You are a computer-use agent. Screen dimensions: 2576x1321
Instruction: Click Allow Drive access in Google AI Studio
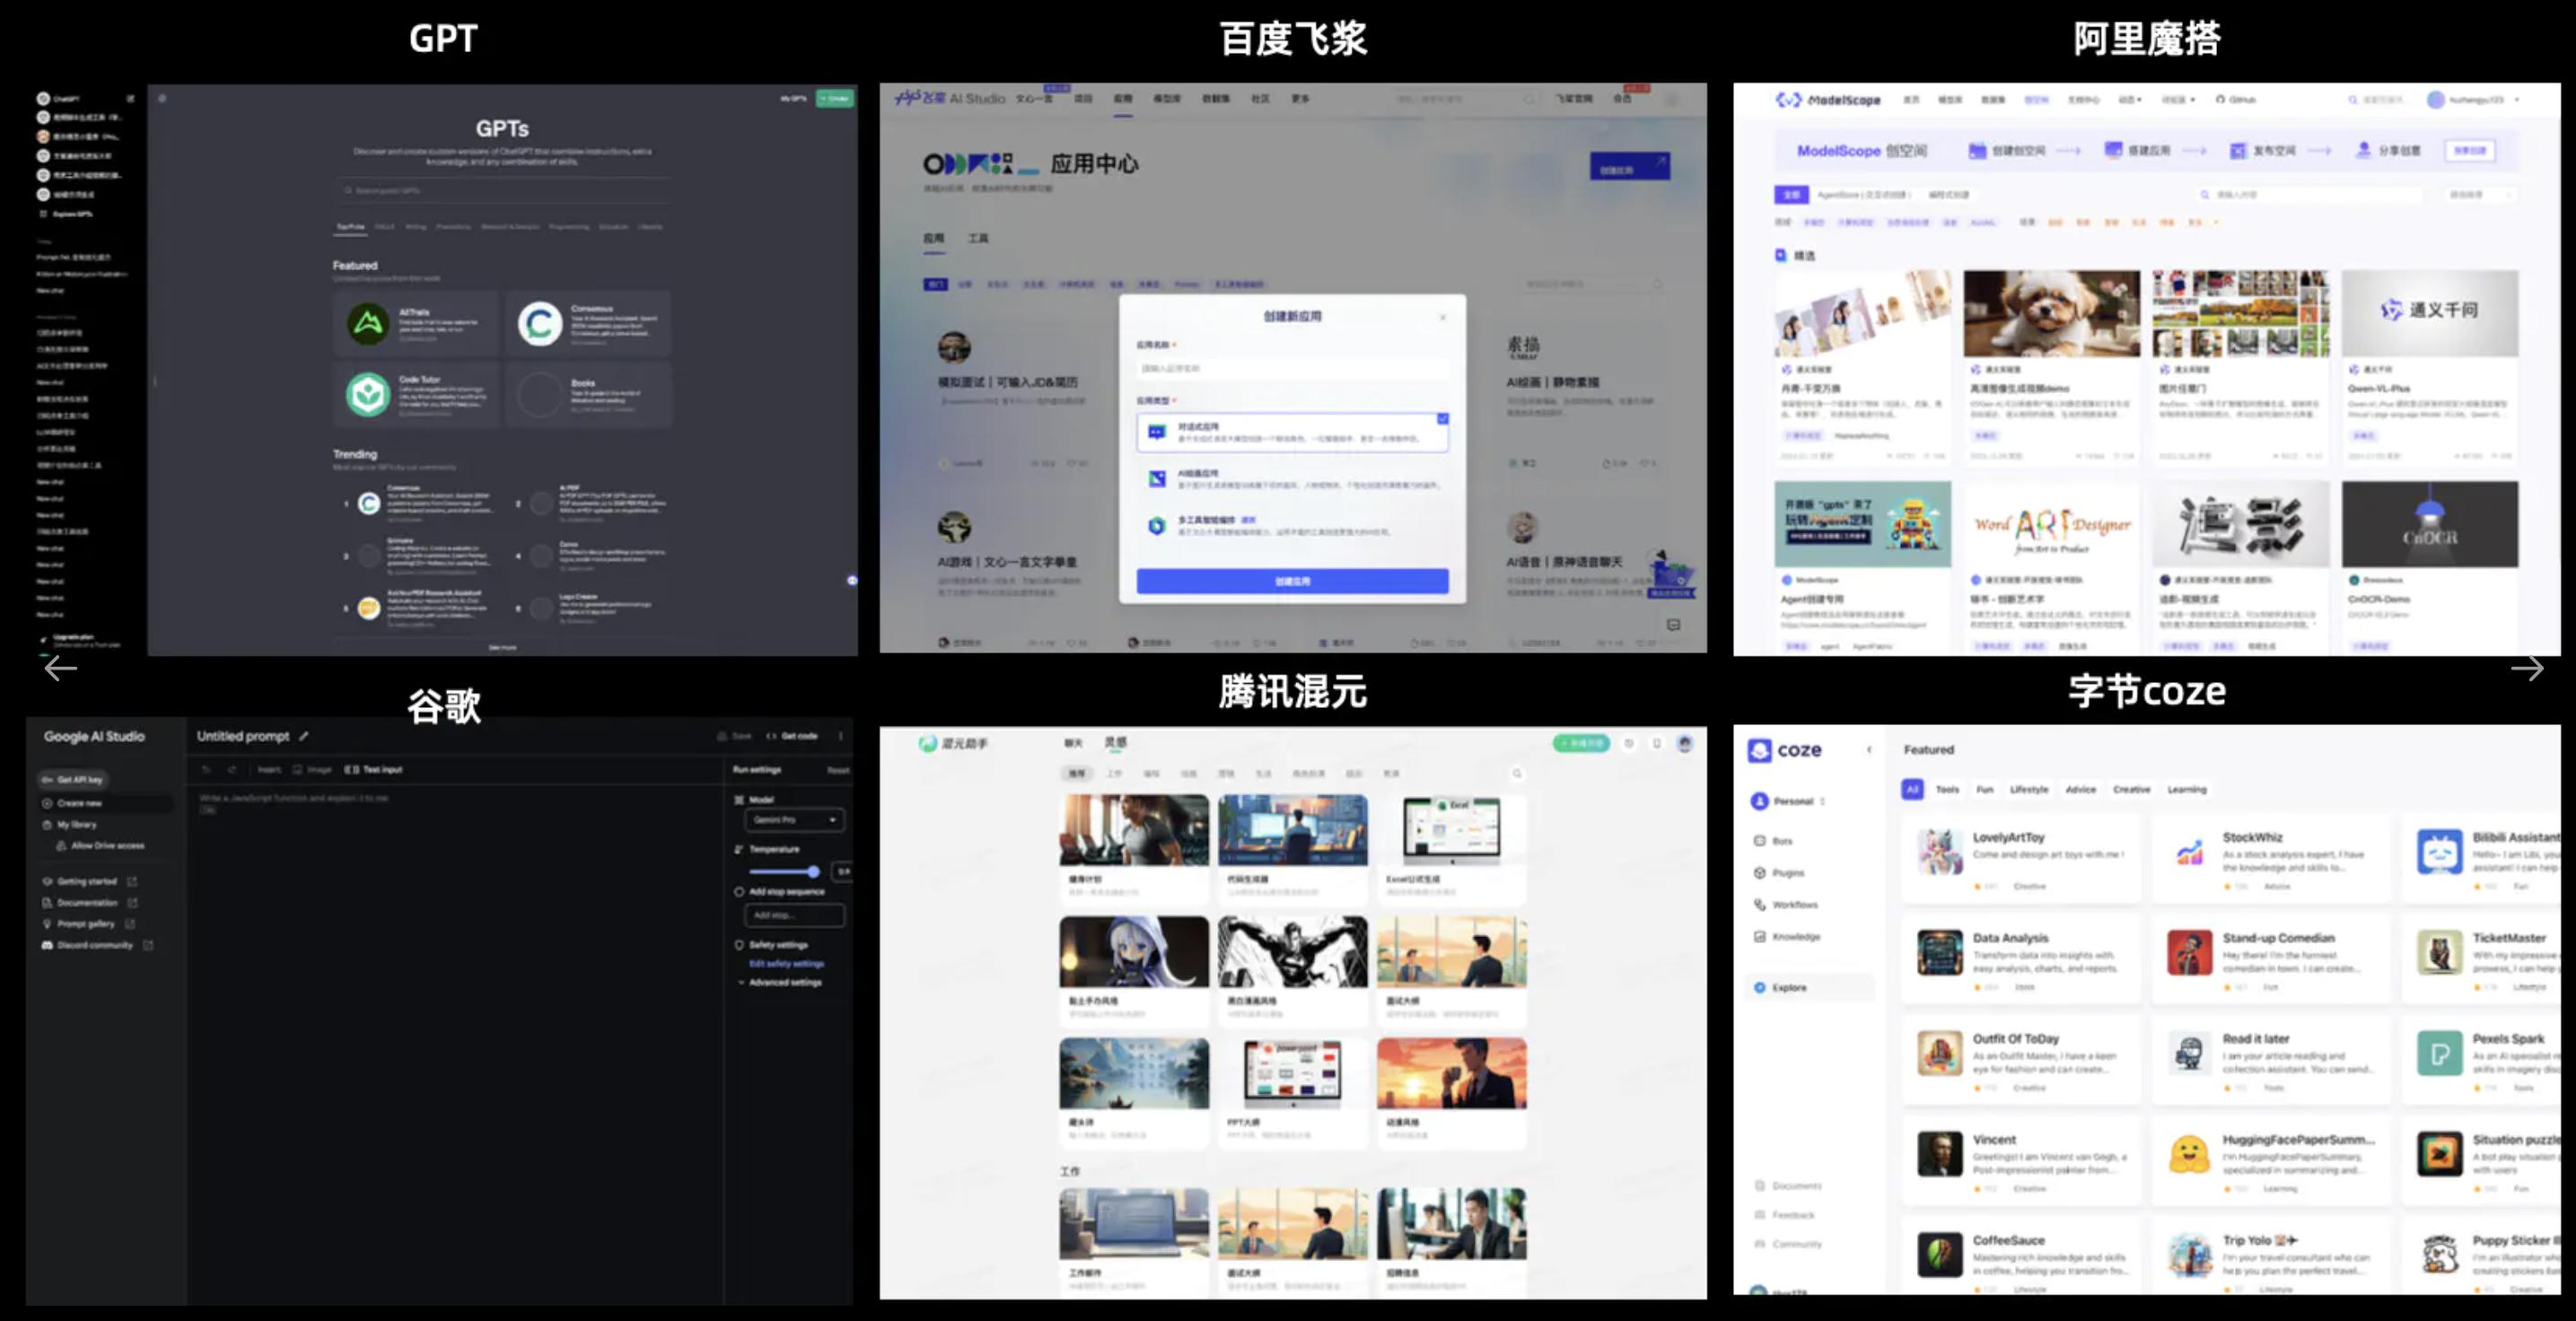[107, 846]
